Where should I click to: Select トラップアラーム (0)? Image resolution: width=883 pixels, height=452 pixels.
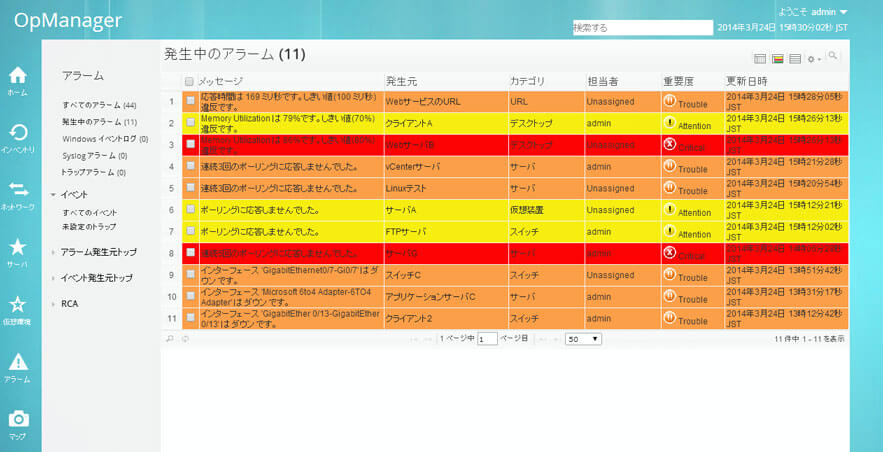point(93,173)
